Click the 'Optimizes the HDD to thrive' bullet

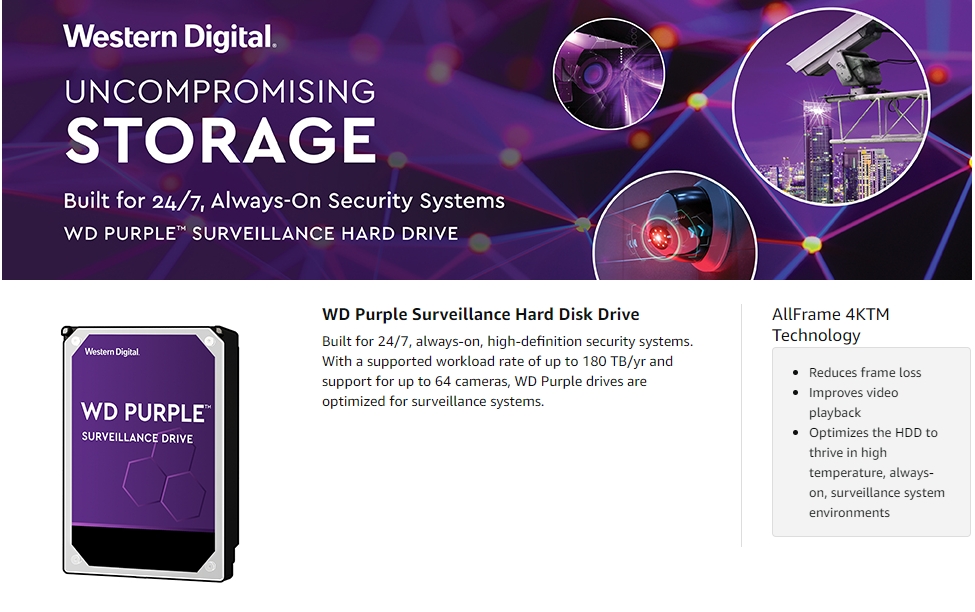point(876,473)
